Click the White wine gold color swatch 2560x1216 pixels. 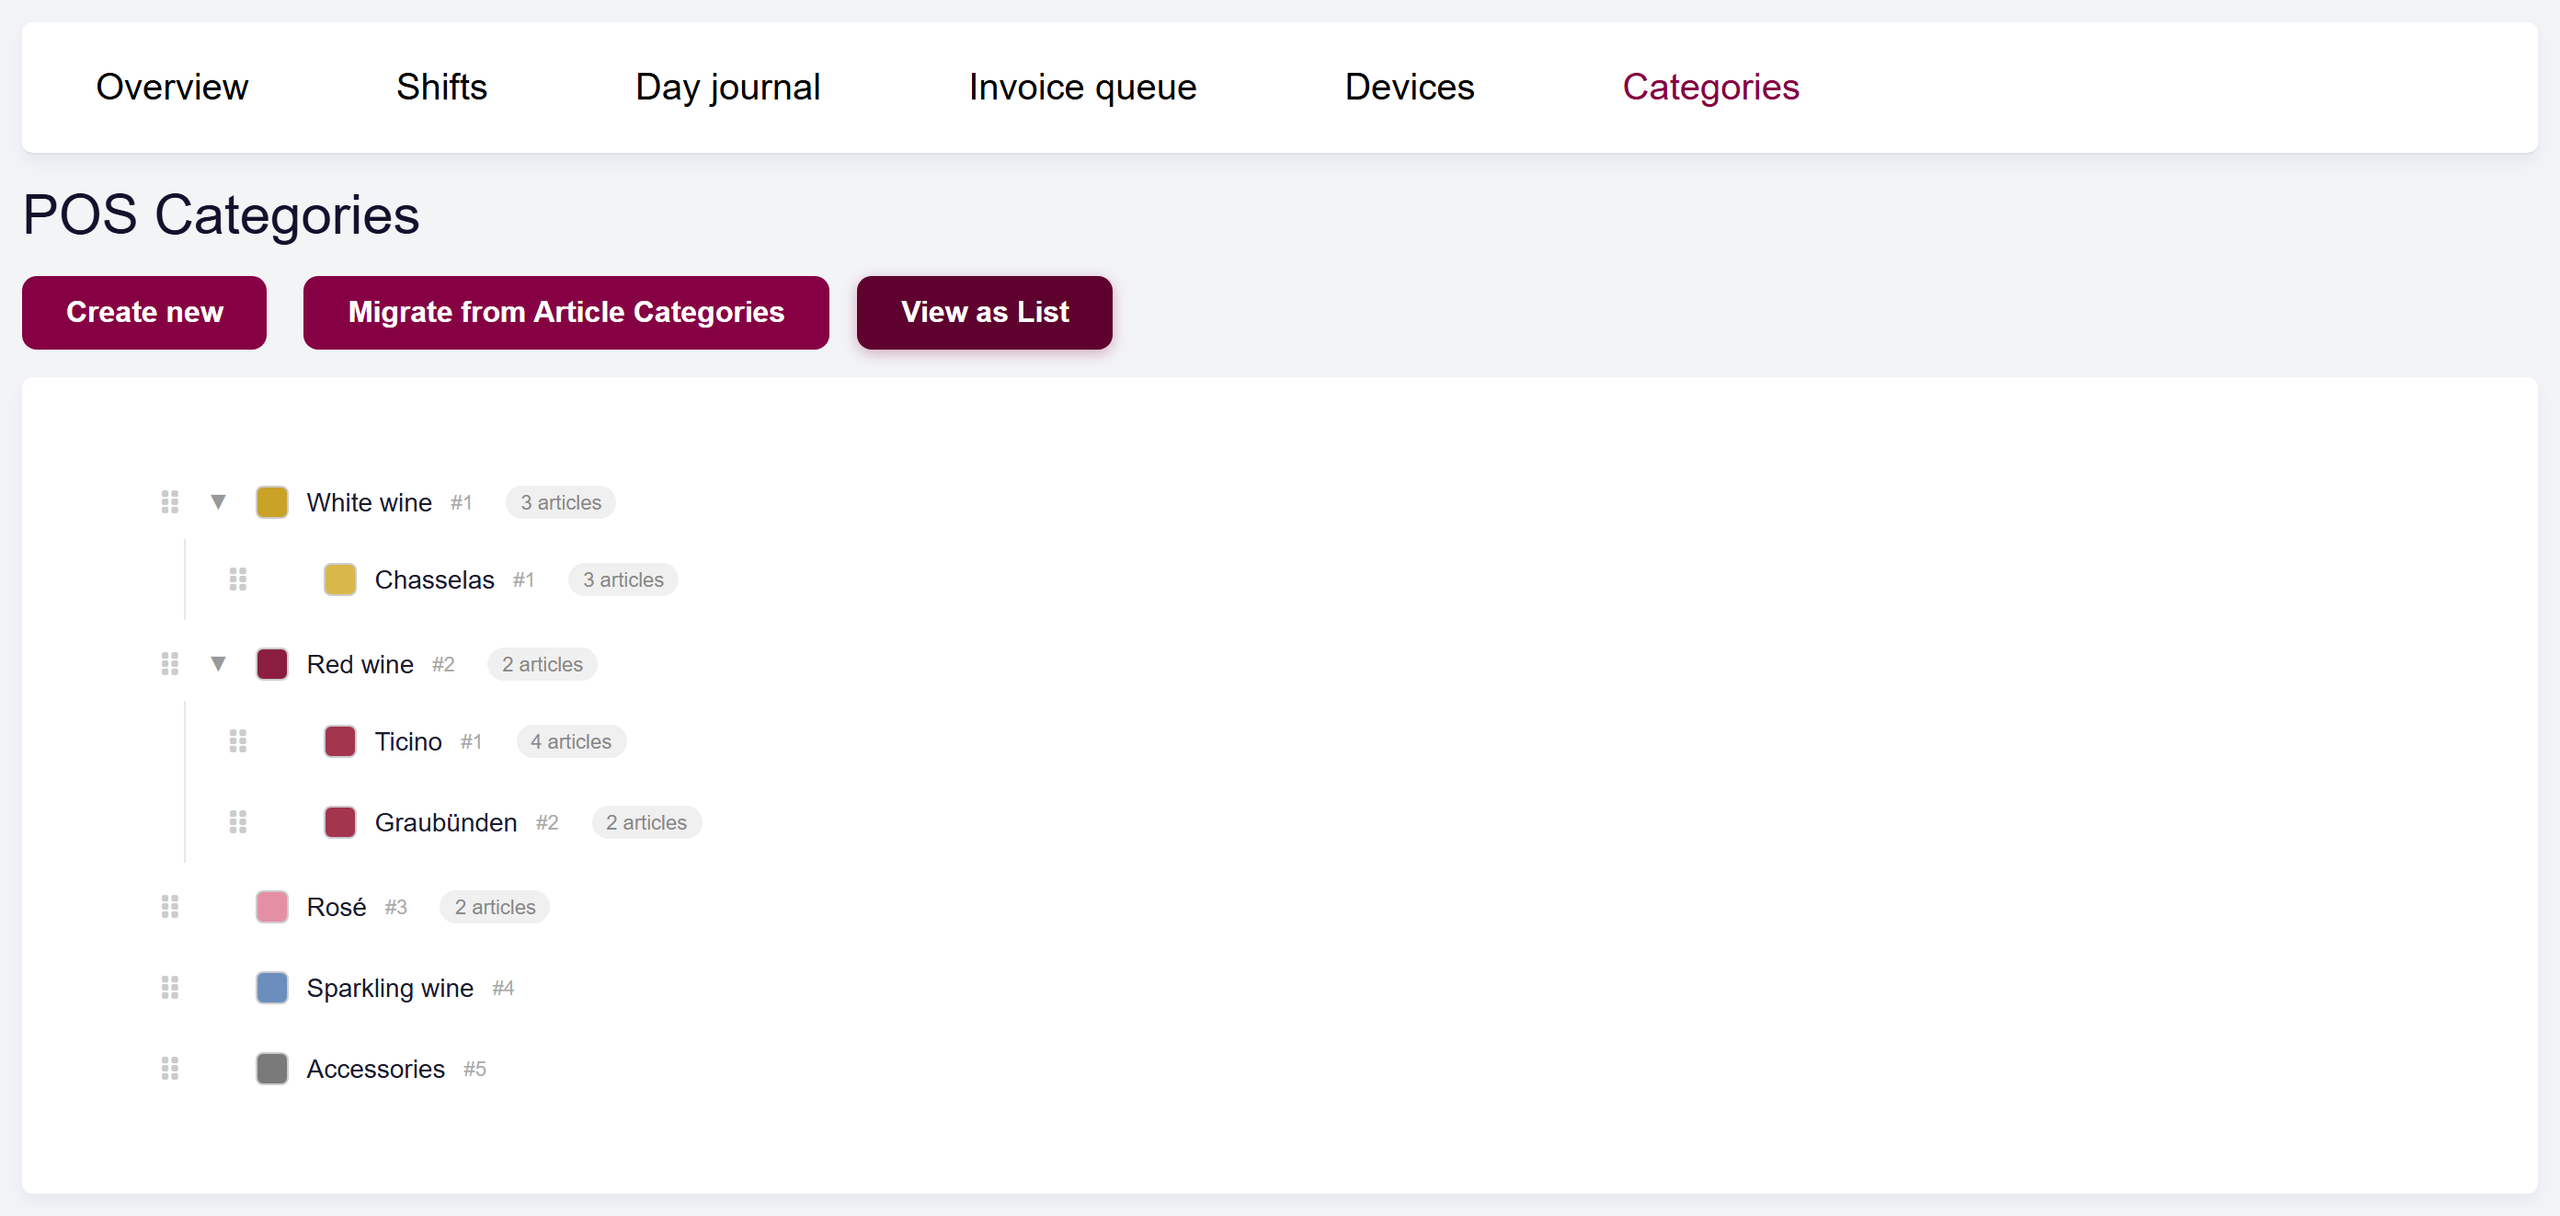[272, 502]
